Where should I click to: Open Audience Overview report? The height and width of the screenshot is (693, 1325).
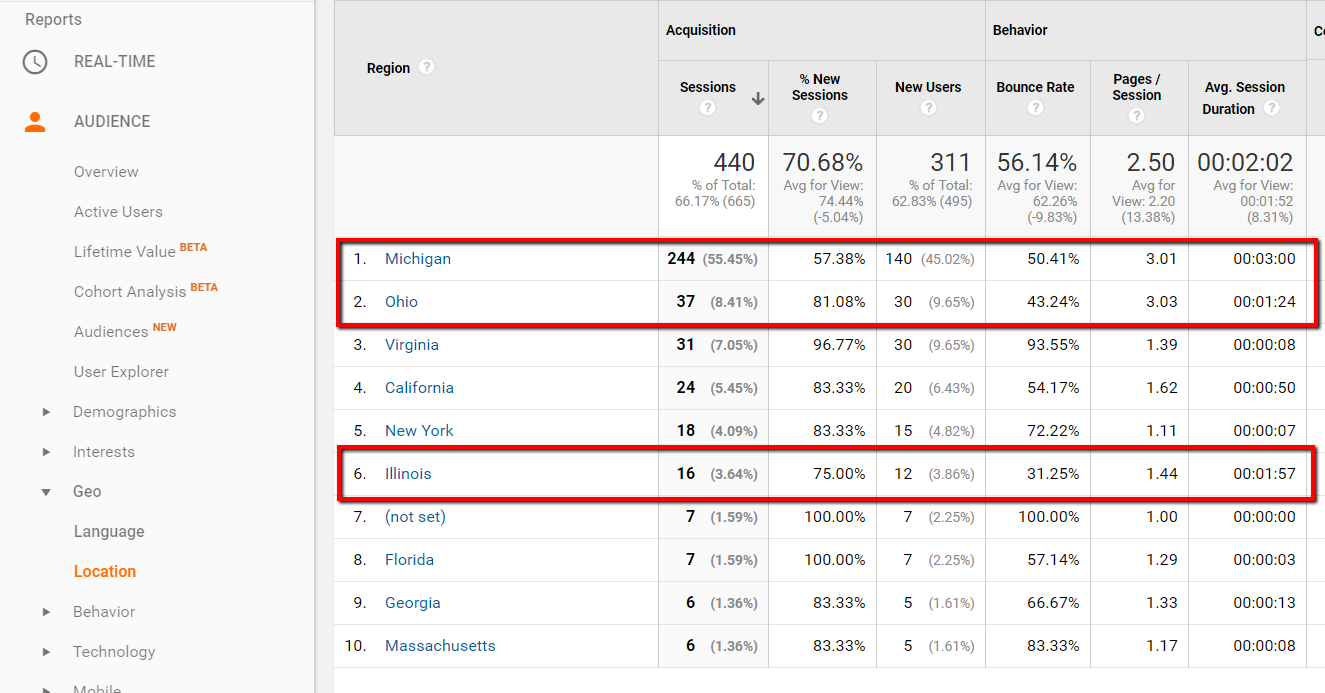click(106, 172)
